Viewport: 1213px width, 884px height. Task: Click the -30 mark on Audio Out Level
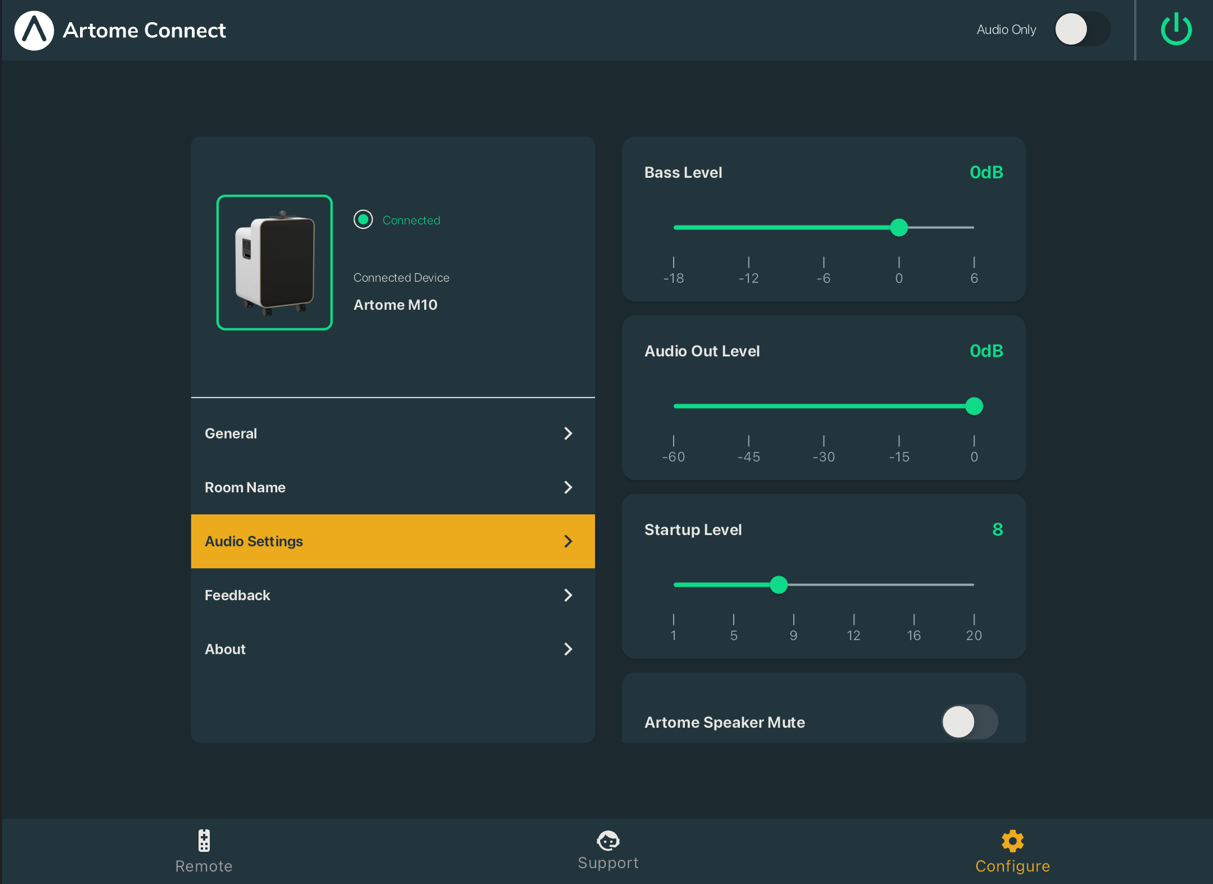coord(824,457)
